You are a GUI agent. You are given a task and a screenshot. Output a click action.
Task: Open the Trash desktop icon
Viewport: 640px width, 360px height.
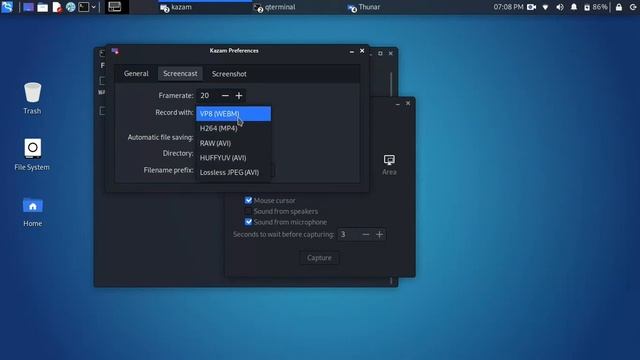[32, 98]
